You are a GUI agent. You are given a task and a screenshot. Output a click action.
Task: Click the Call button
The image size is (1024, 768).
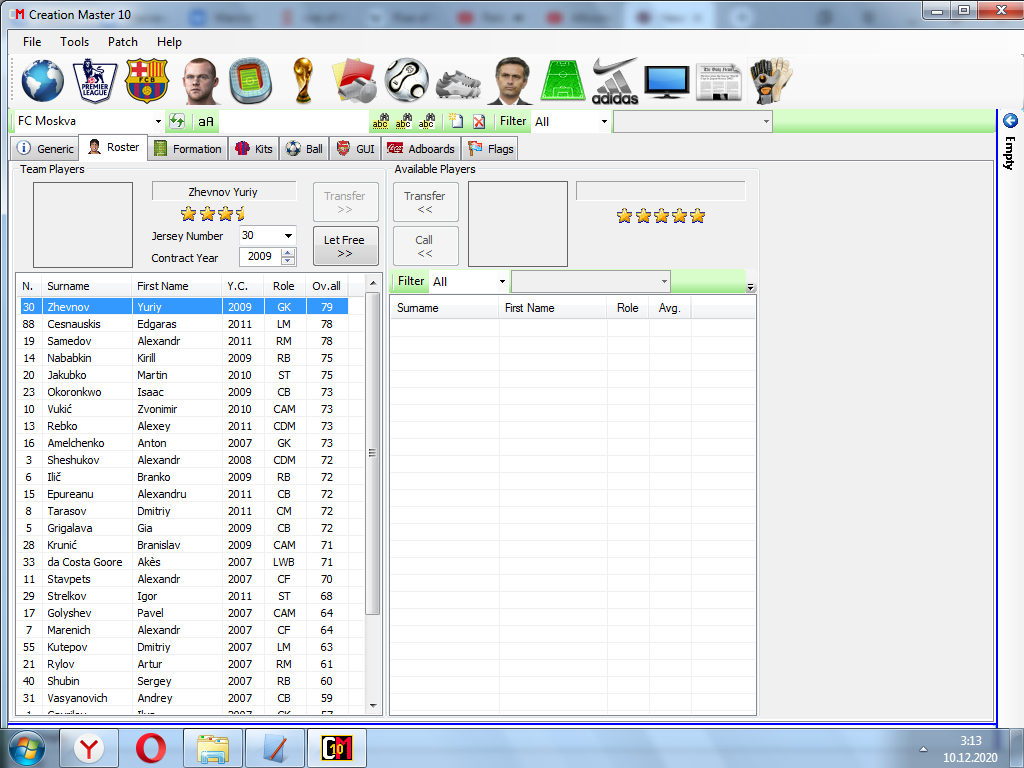pyautogui.click(x=425, y=246)
